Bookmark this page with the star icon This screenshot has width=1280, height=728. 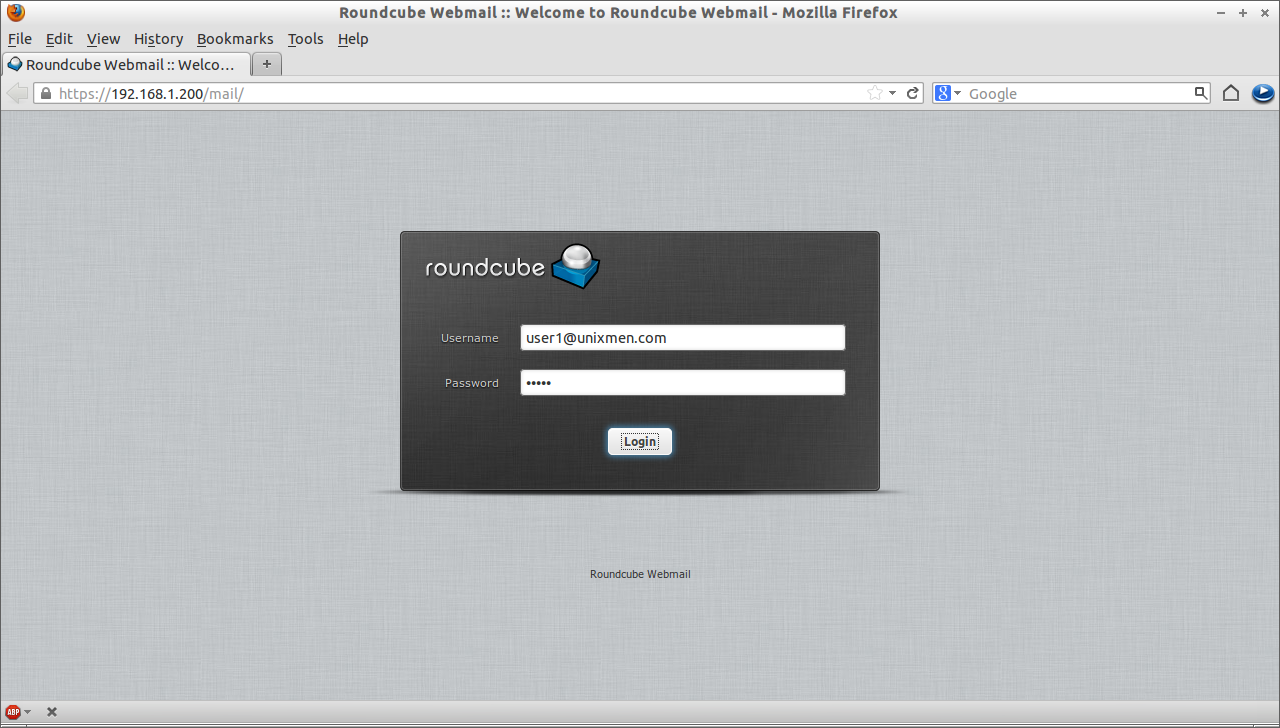click(875, 93)
